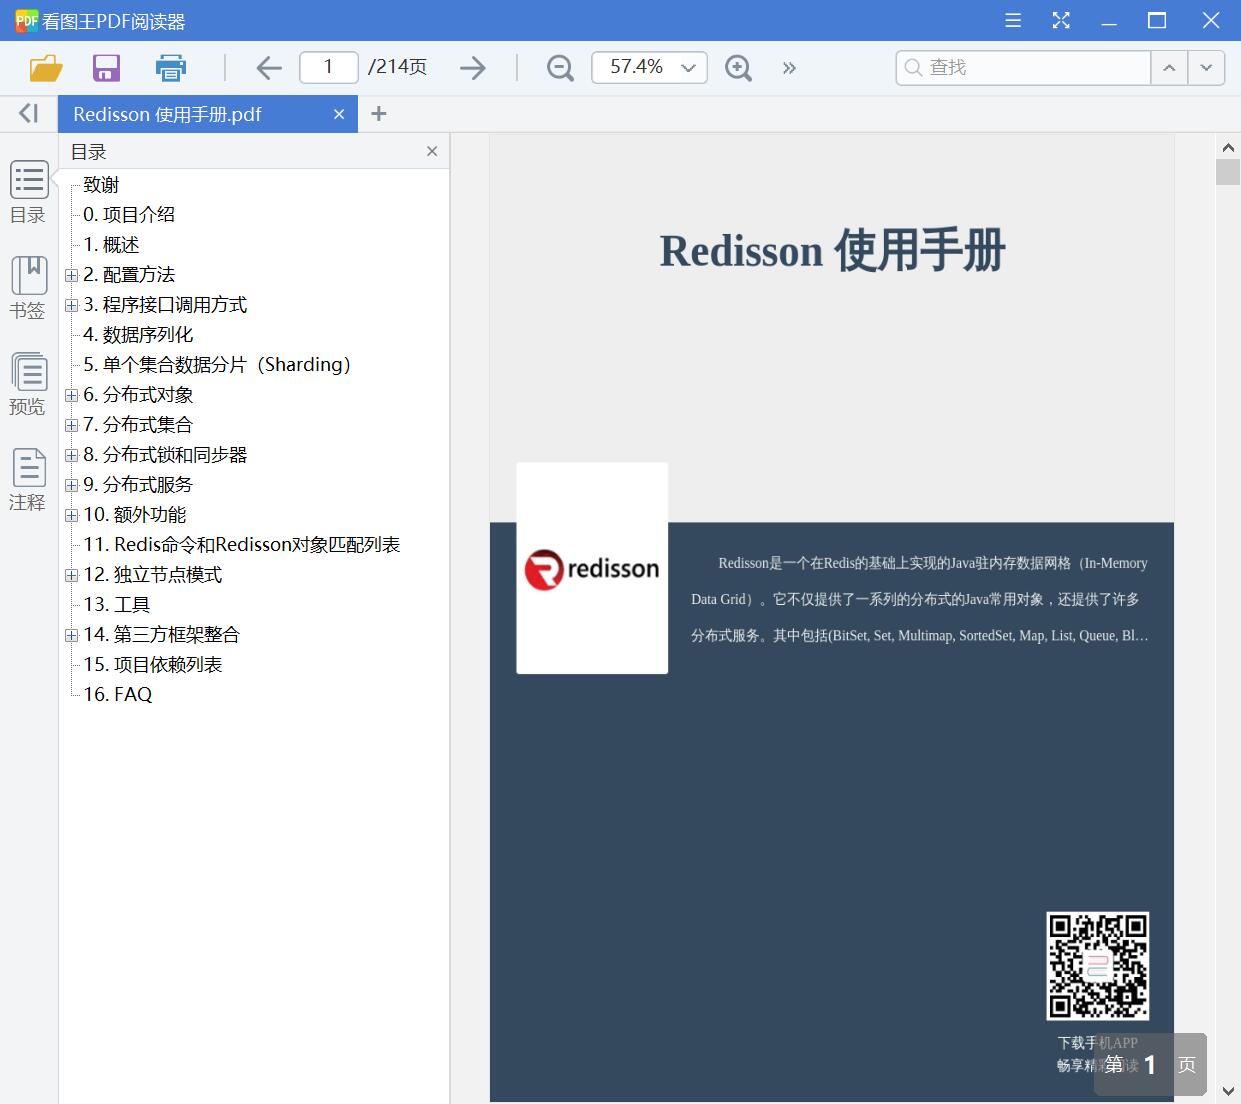Select 9. 分布式服务 outline label
This screenshot has height=1104, width=1241.
tap(138, 485)
